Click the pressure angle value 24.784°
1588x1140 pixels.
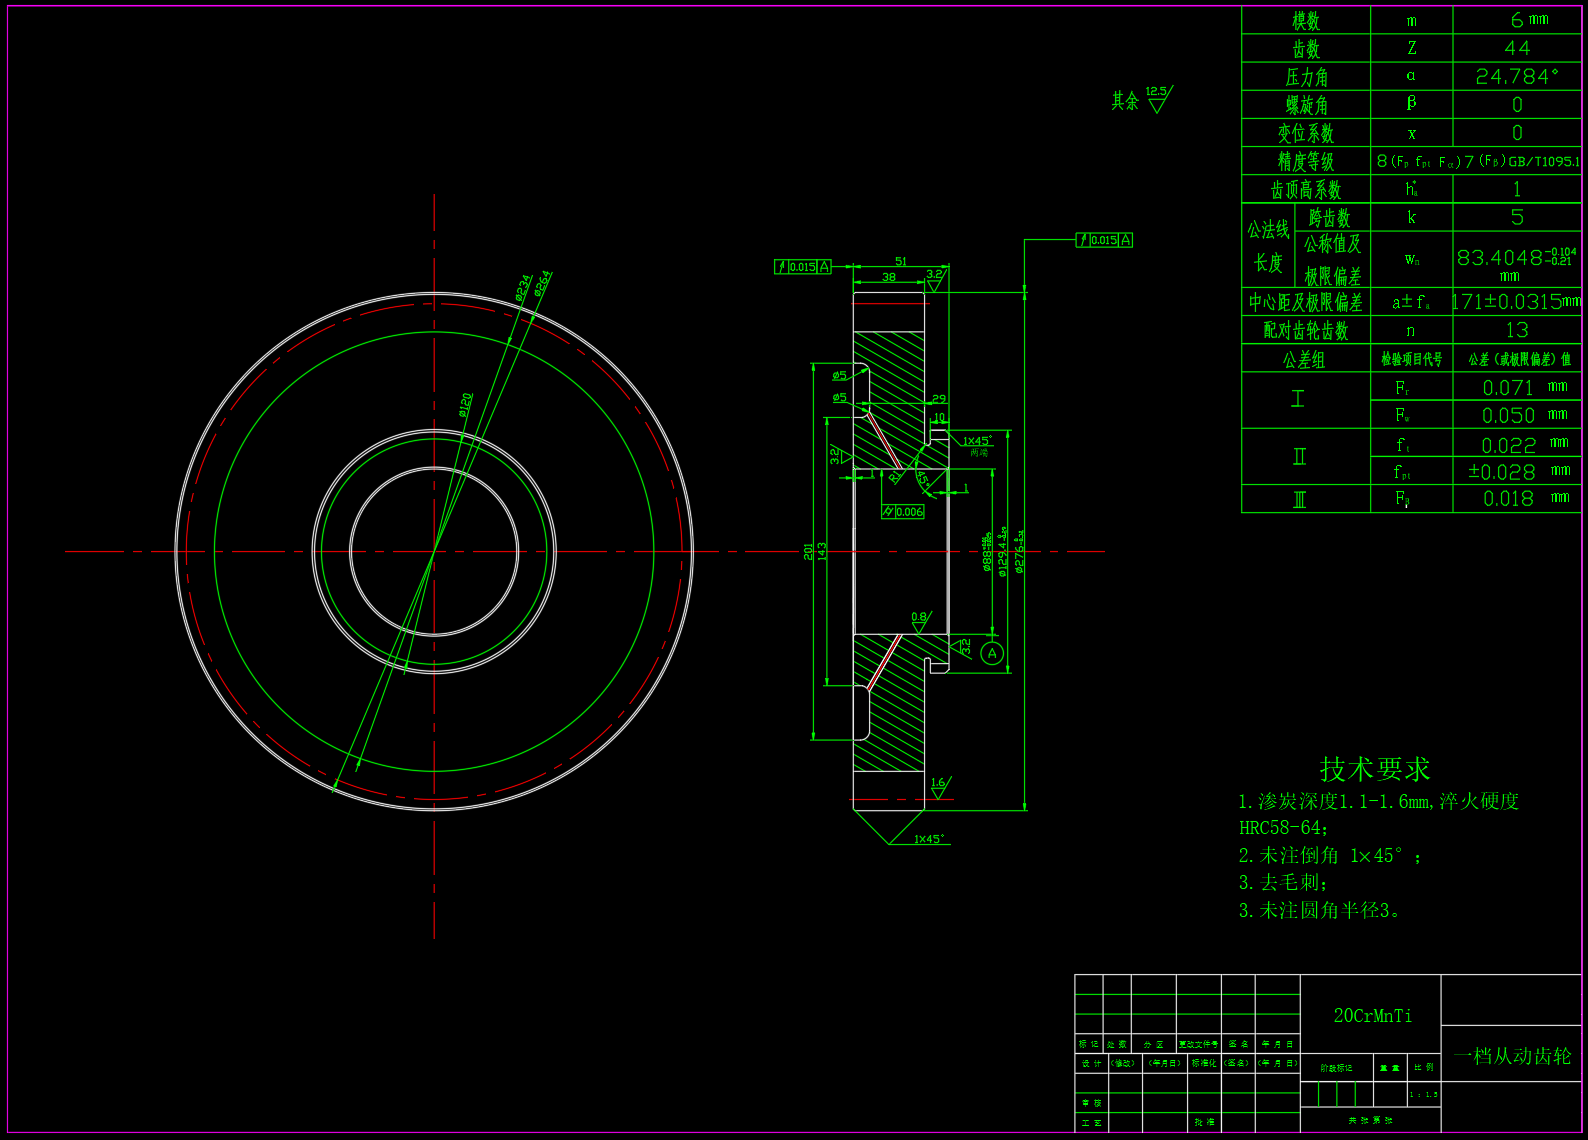[x=1516, y=76]
